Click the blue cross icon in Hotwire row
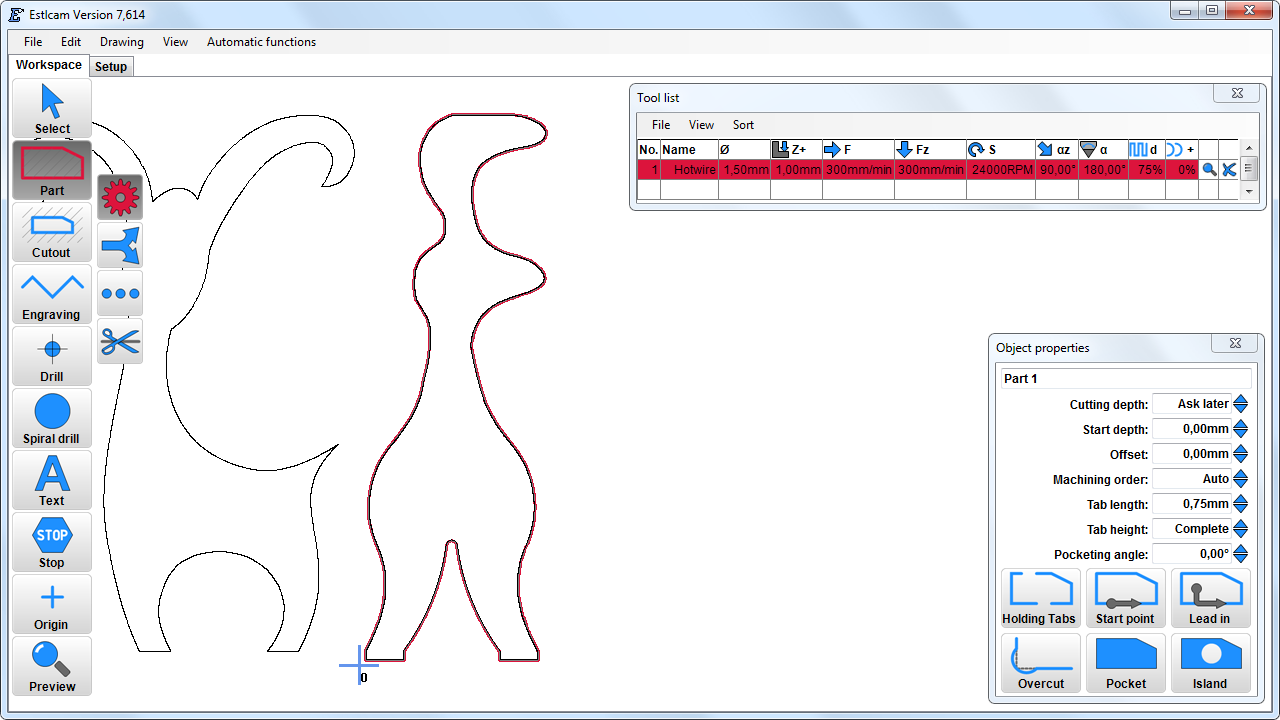 point(1229,170)
